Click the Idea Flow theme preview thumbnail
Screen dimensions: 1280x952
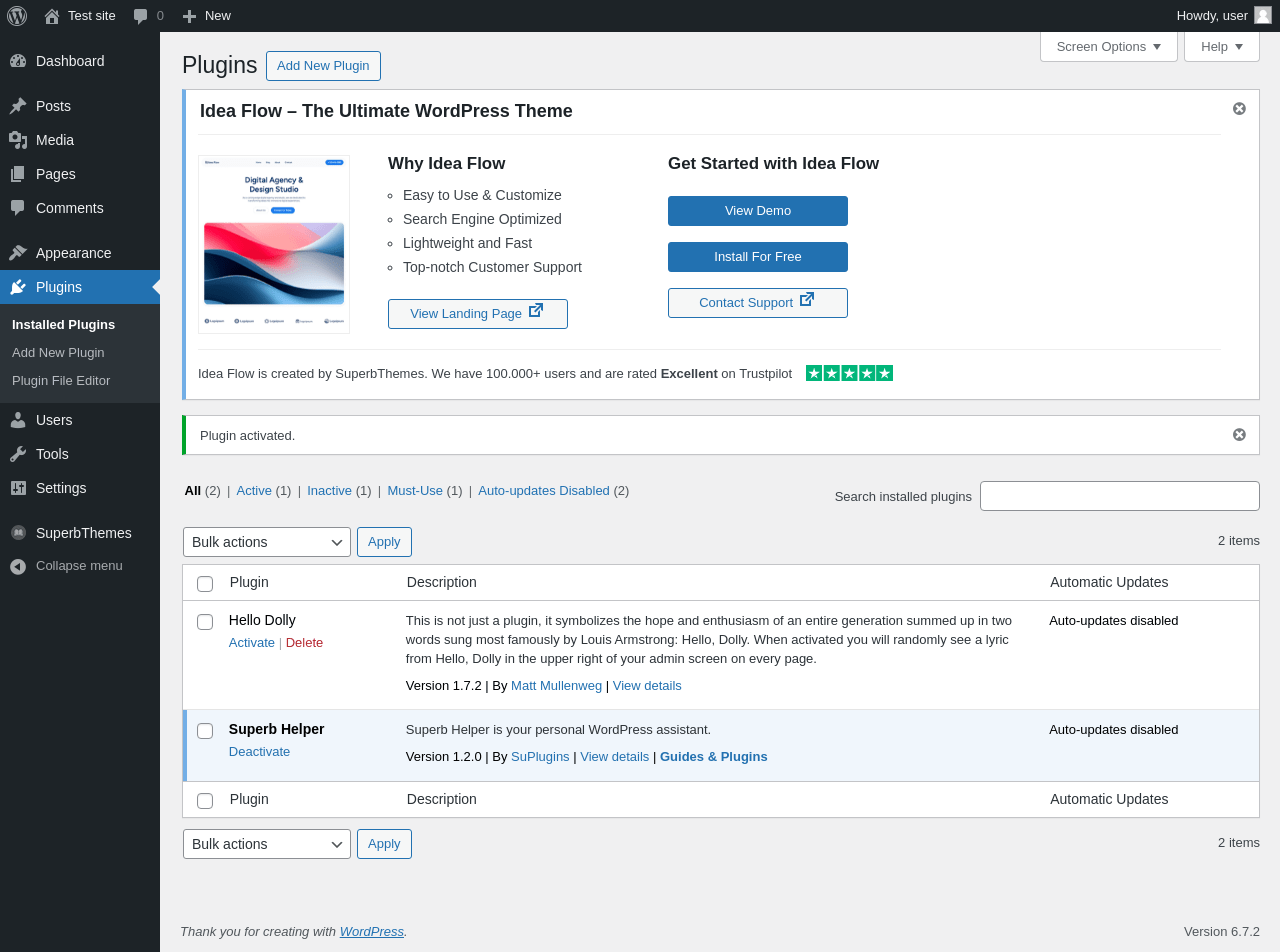tap(274, 244)
